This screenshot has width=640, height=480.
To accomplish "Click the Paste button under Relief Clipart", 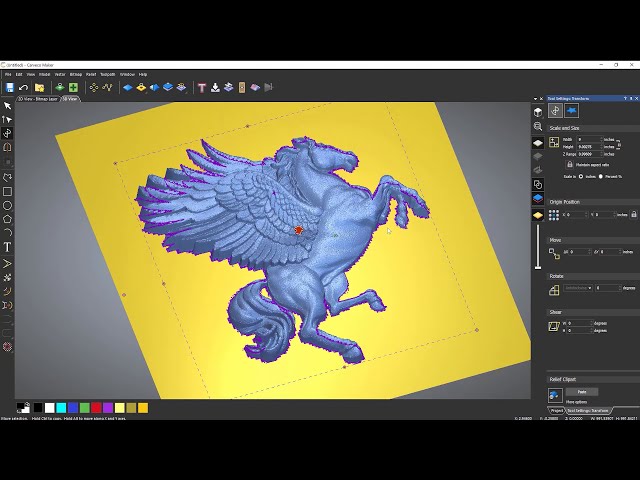I will [x=582, y=392].
